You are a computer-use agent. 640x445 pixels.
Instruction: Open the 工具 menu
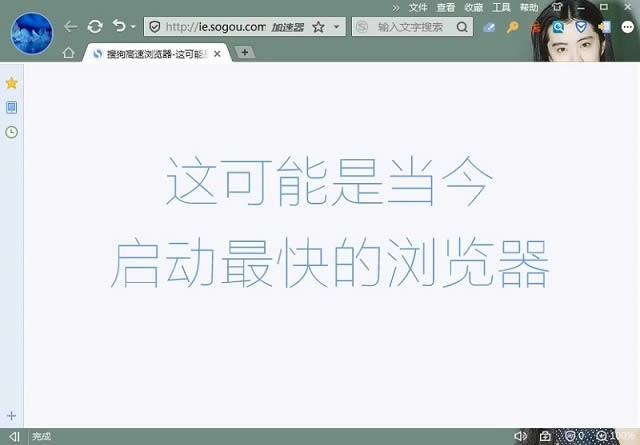coord(501,7)
